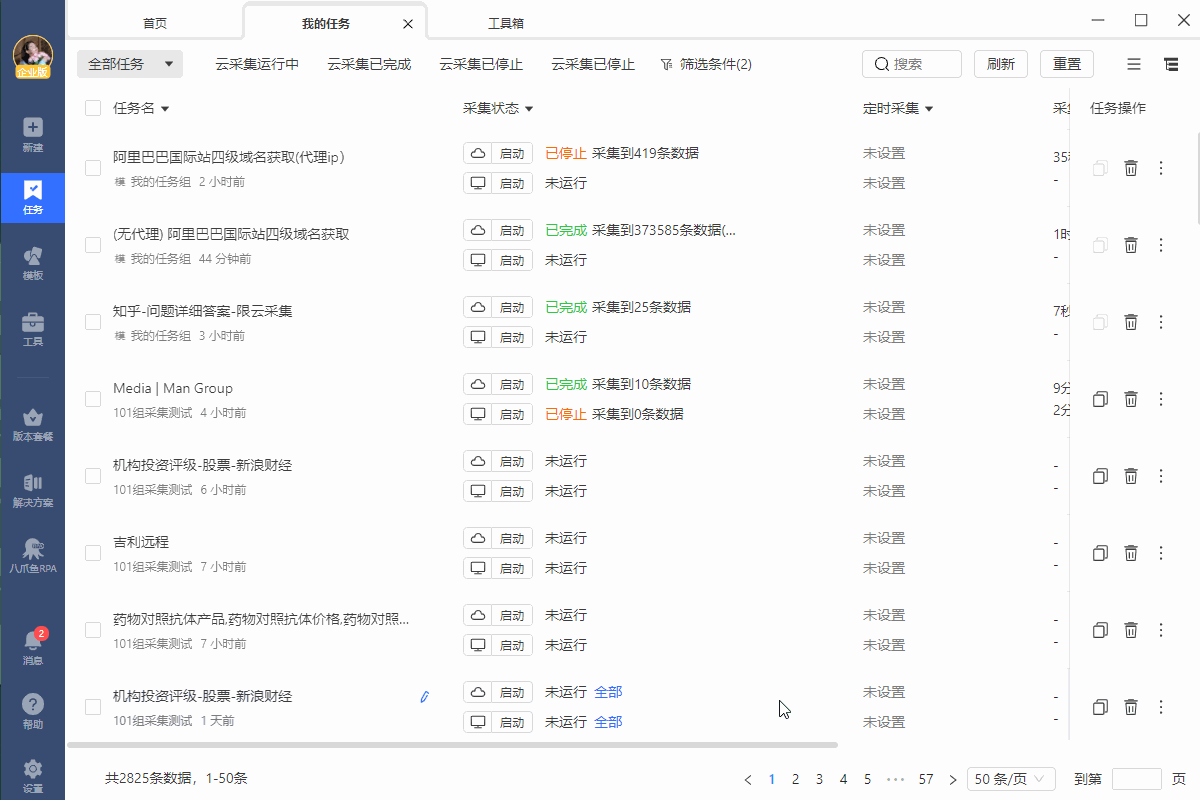Open more options for Media | Man Group
Screen dimensions: 1200x800
(1161, 399)
